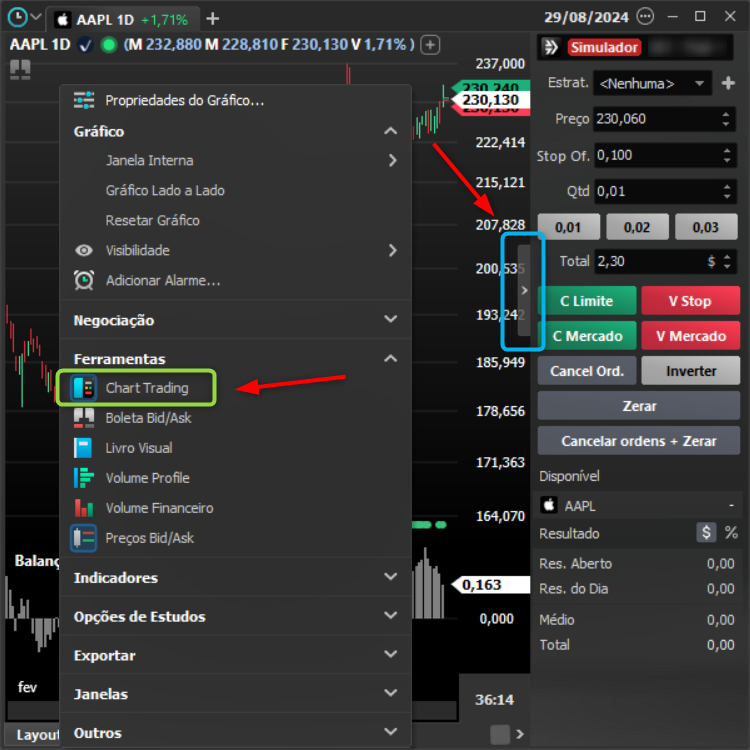Select Resetar Gráfico menu entry
Viewport: 750px width, 750px height.
[152, 220]
